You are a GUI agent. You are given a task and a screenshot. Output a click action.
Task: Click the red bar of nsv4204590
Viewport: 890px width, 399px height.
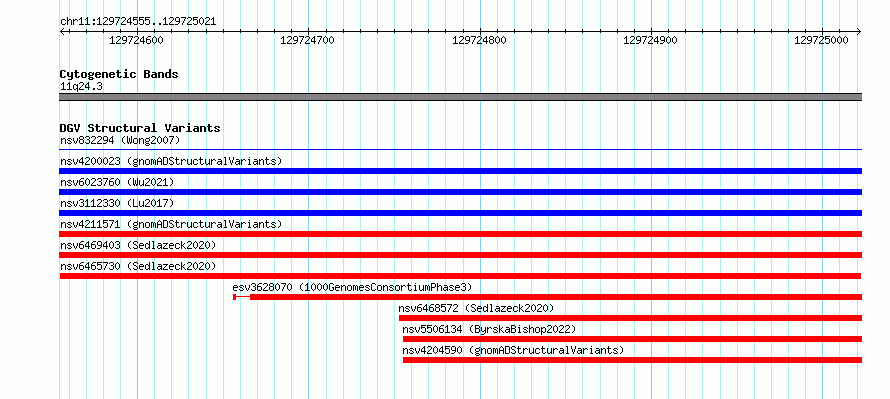pyautogui.click(x=632, y=360)
